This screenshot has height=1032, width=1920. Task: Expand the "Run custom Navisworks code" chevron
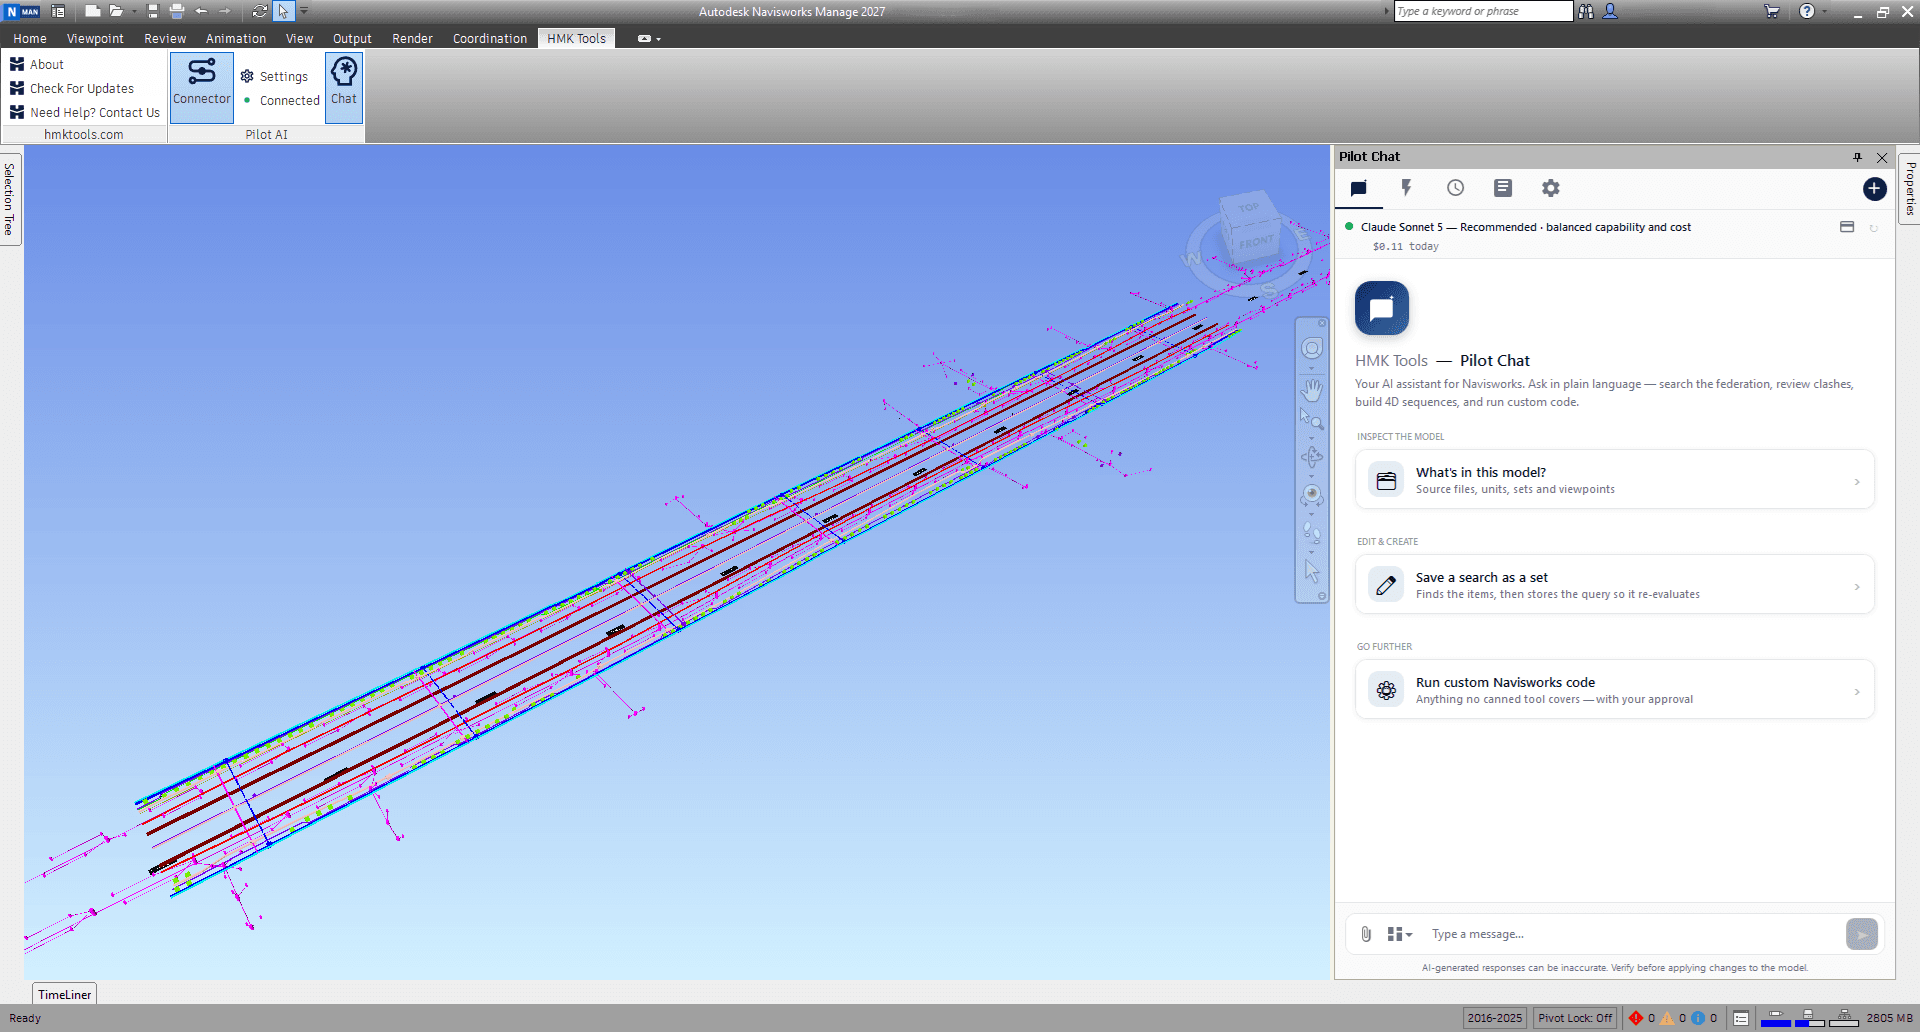pos(1857,692)
